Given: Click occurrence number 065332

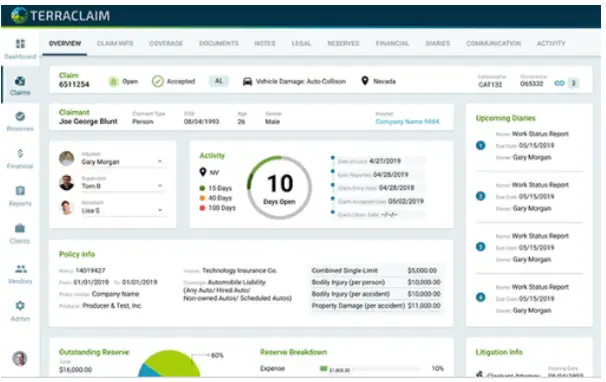Looking at the screenshot, I should point(531,84).
